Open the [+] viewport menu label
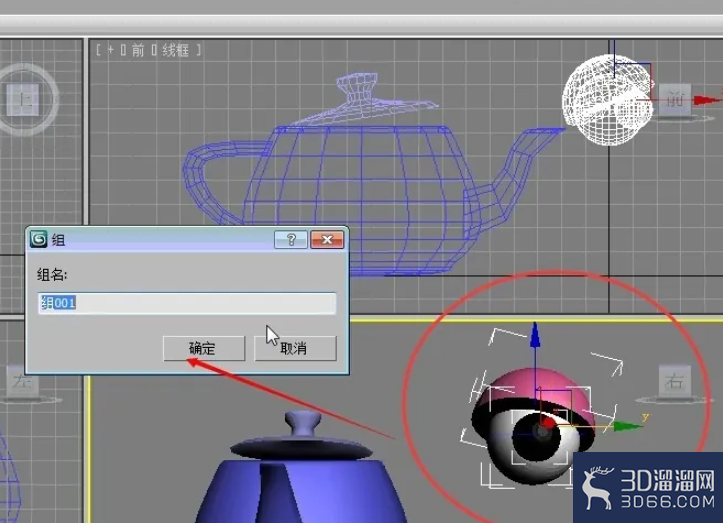Image resolution: width=723 pixels, height=523 pixels. (x=110, y=50)
